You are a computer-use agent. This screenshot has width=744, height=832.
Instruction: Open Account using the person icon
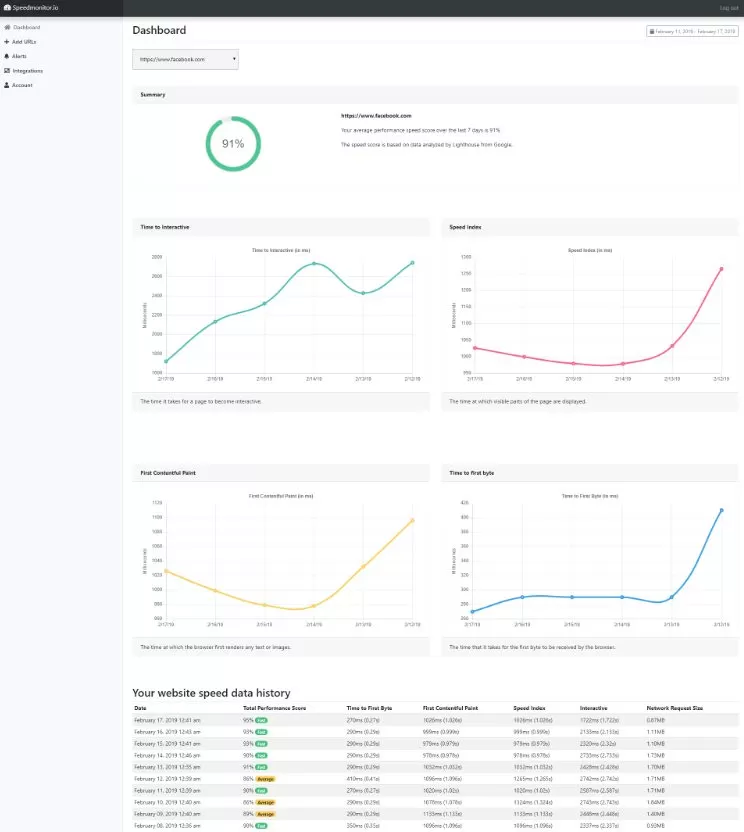pos(6,84)
